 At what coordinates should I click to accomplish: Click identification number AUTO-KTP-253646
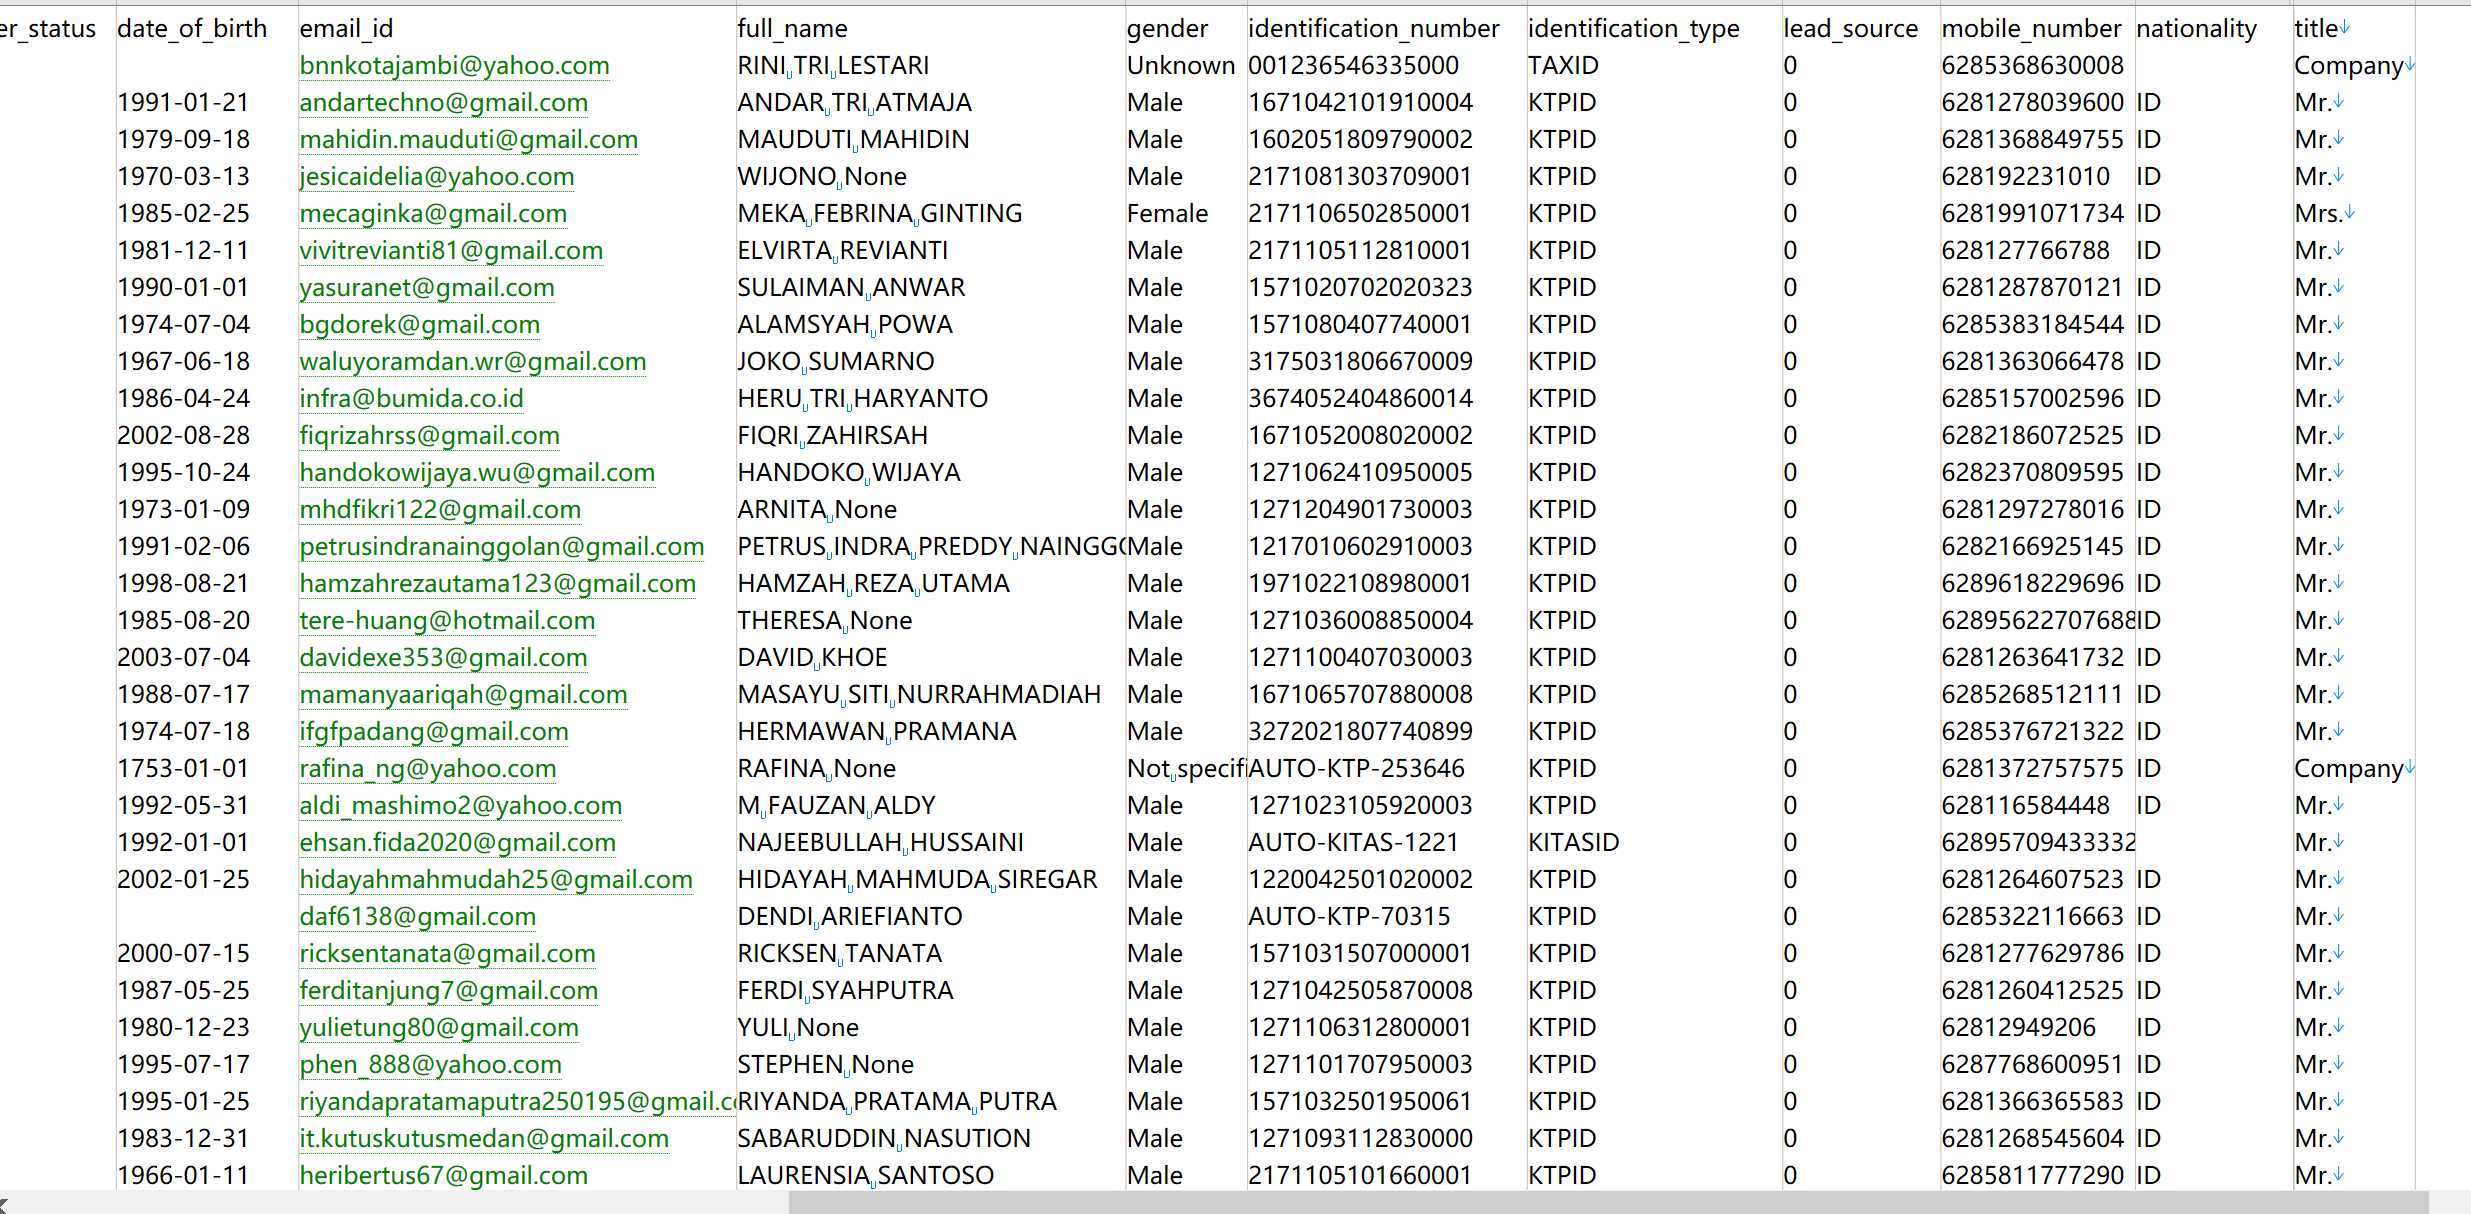tap(1356, 769)
